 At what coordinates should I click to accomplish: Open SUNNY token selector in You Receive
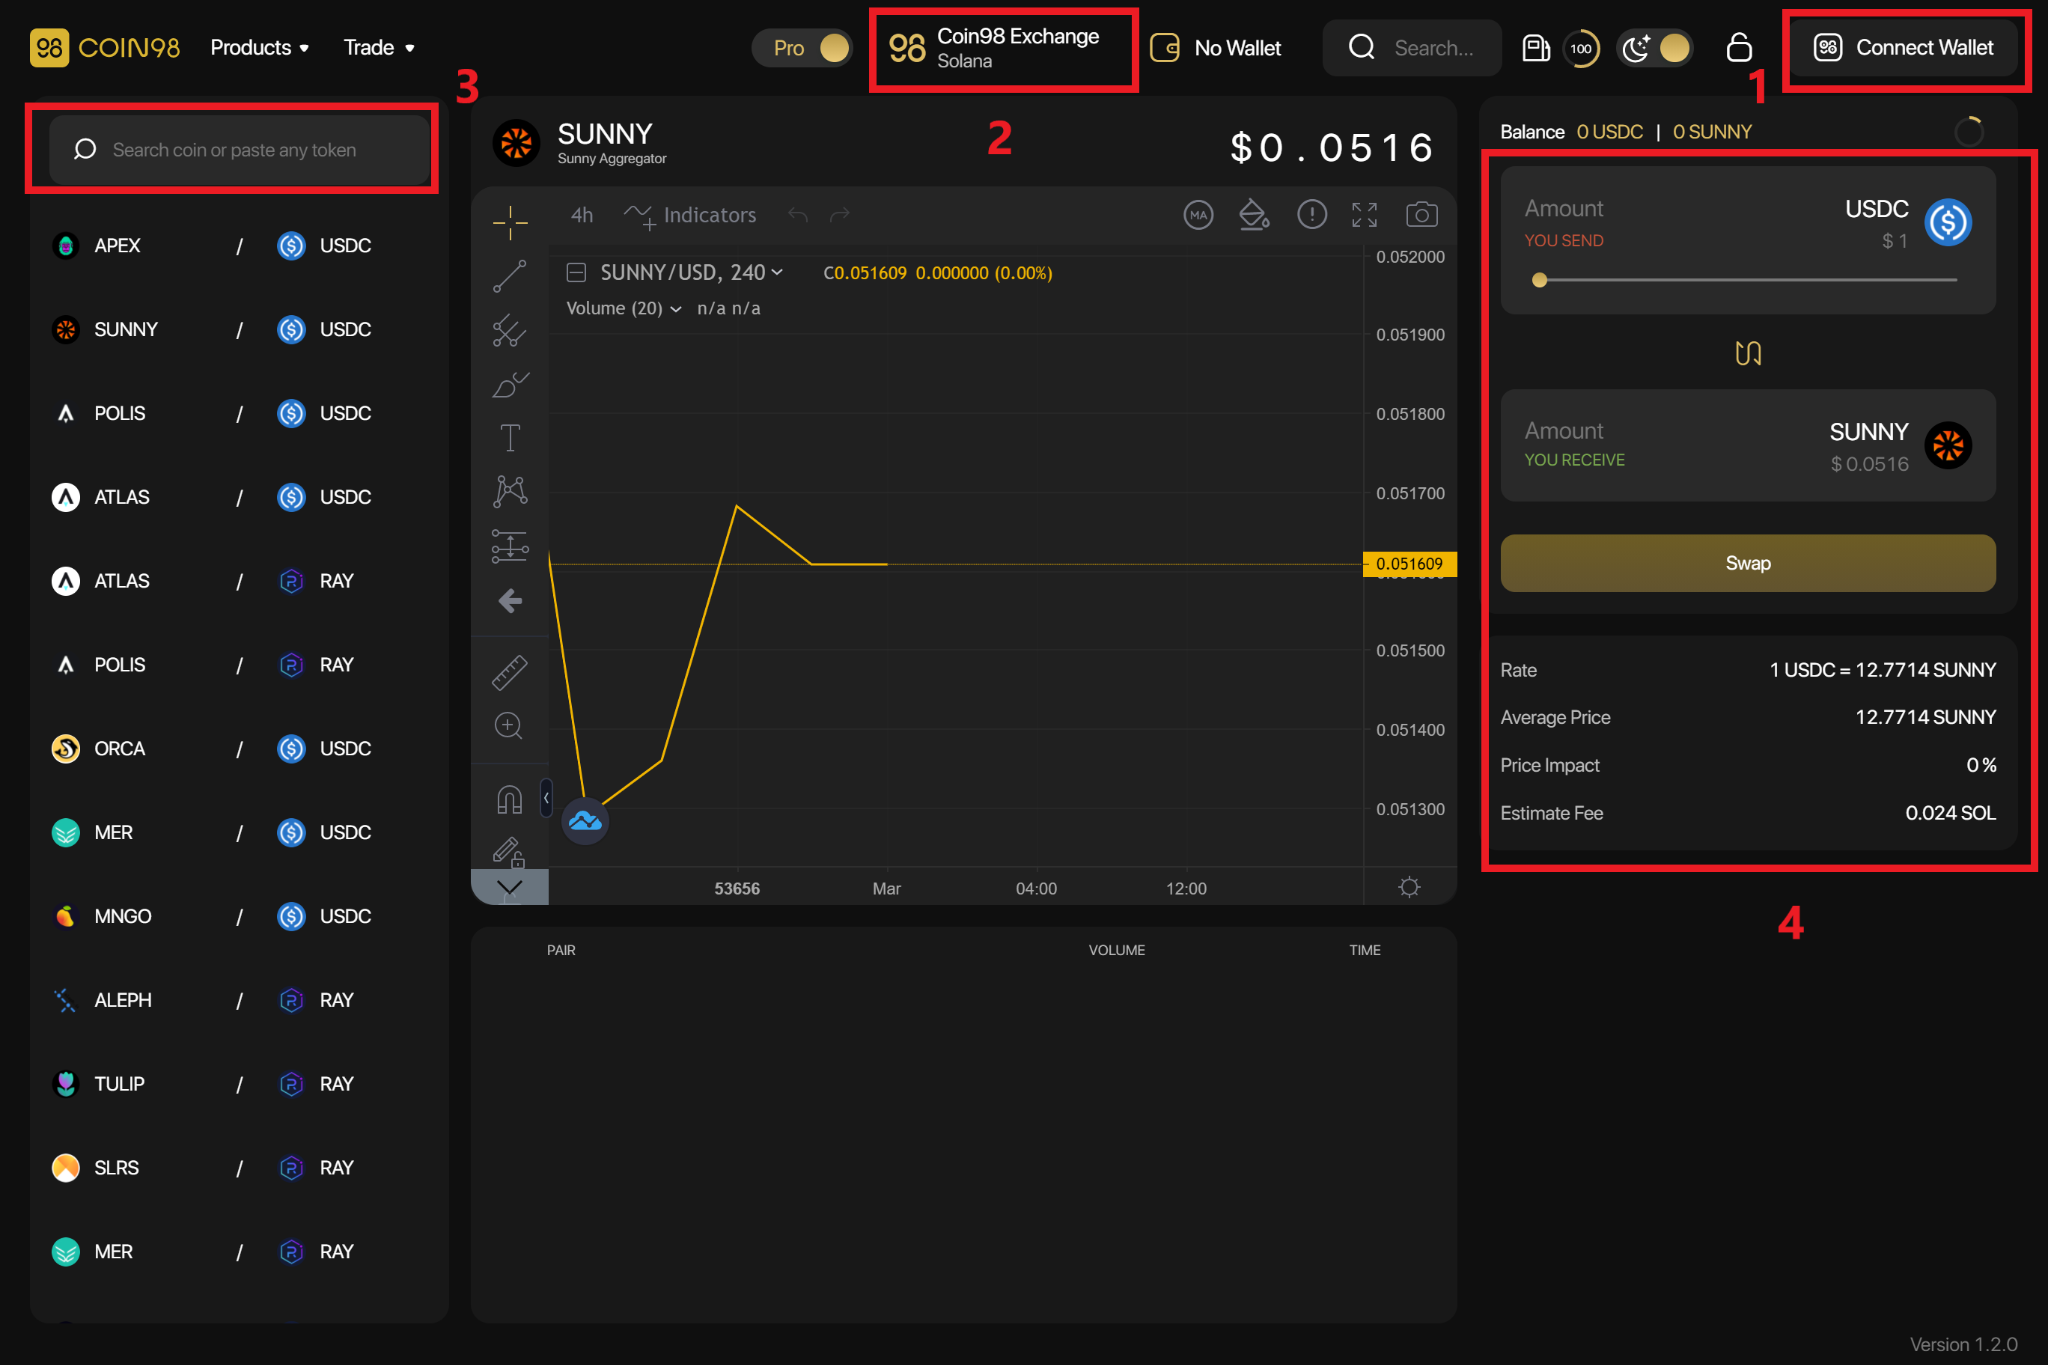click(x=1899, y=445)
